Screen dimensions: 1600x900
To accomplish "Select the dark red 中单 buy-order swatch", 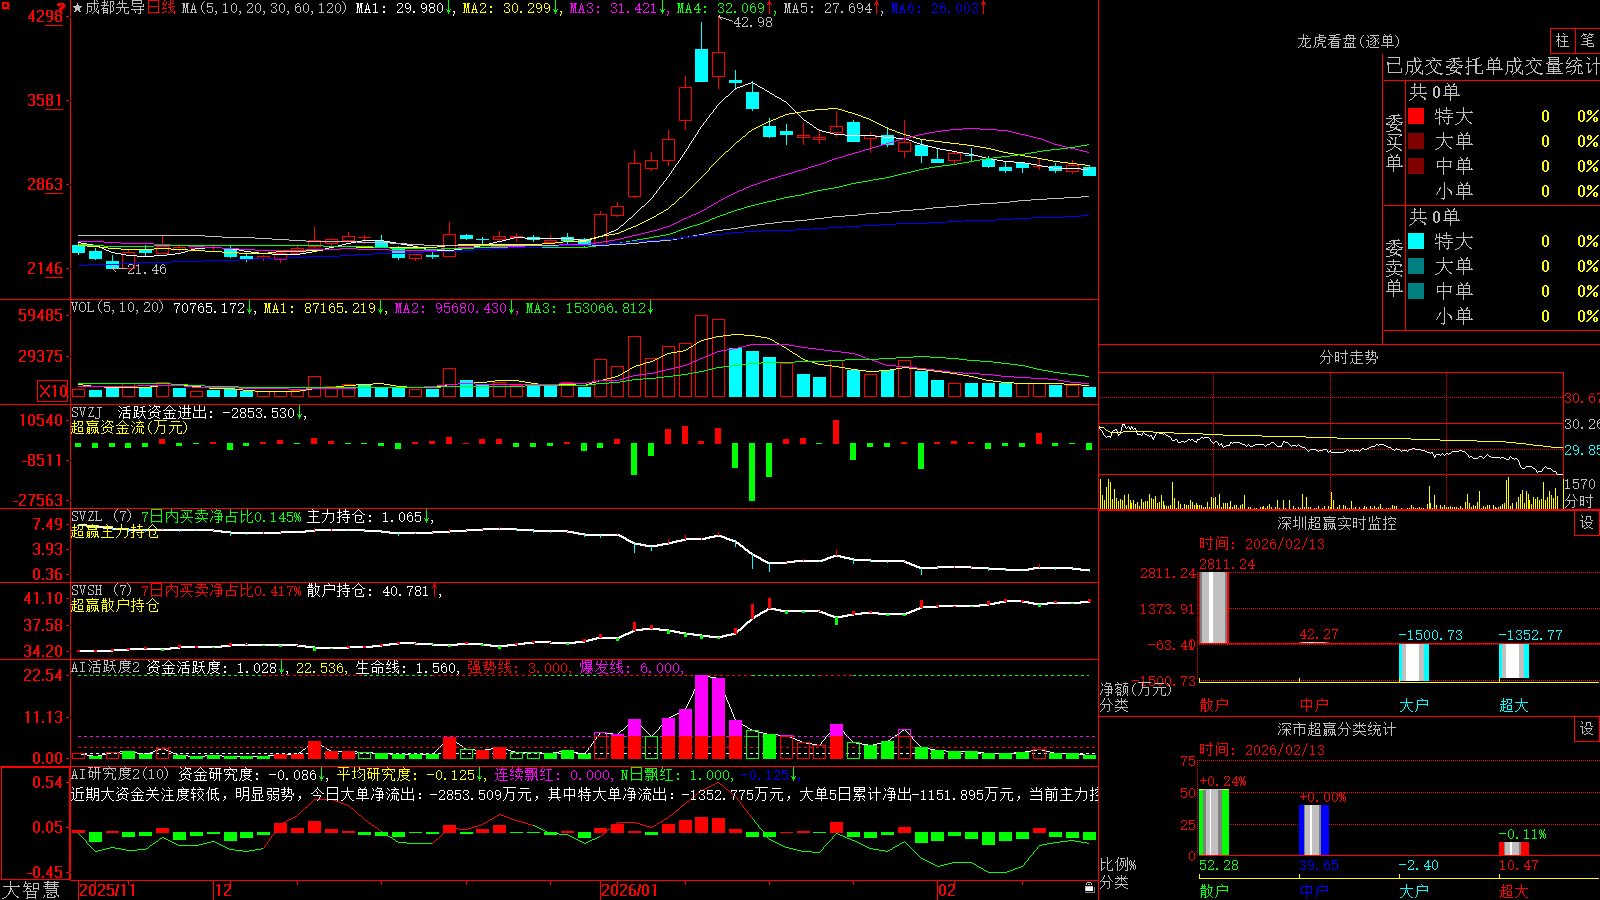I will point(1416,166).
